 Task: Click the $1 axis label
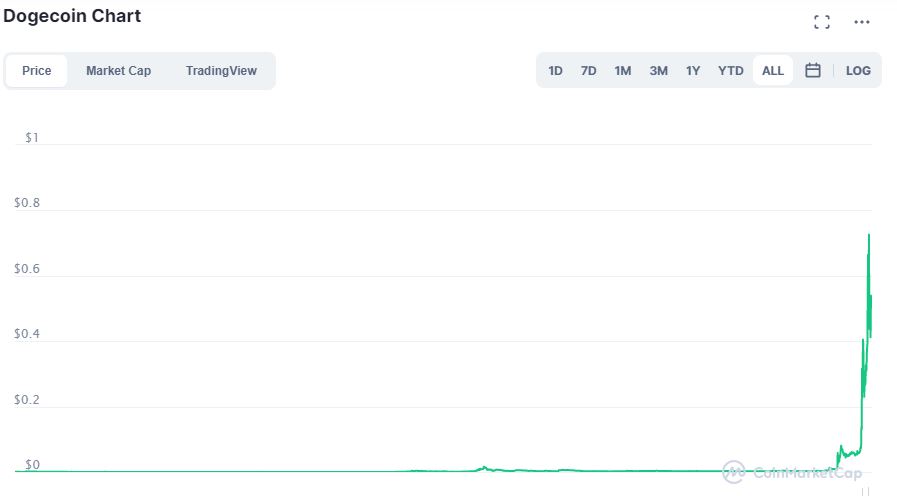[x=32, y=137]
